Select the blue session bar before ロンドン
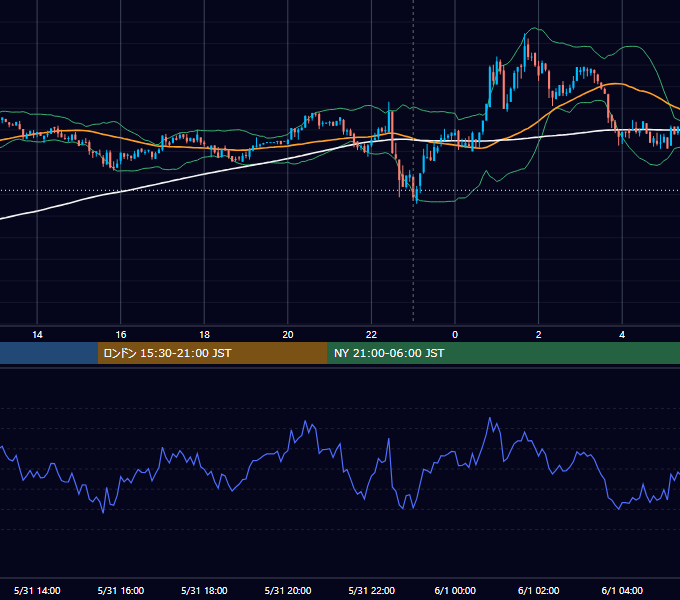 click(x=49, y=353)
